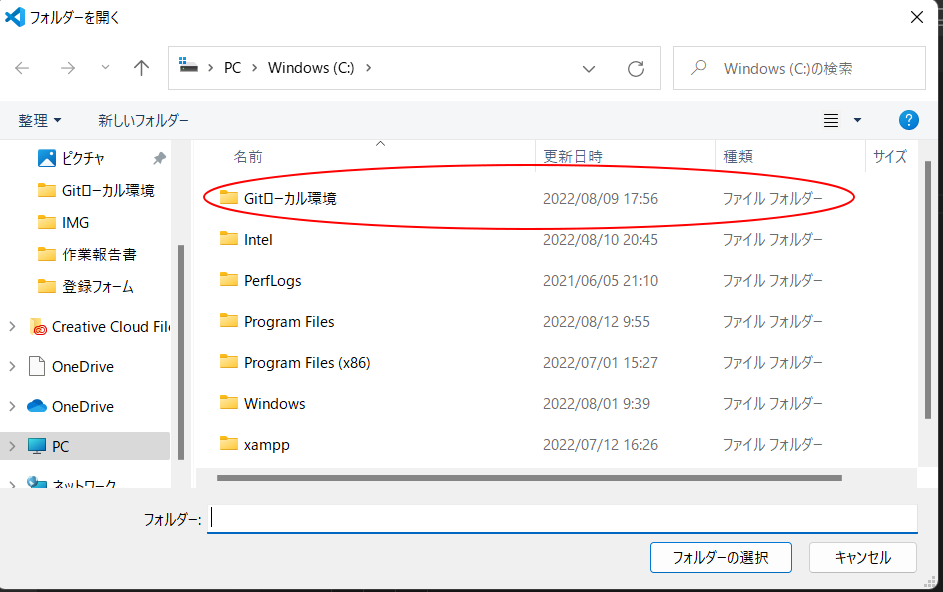Click the Creative Cloud Files icon
Screen dimensions: 943x592
click(x=39, y=327)
